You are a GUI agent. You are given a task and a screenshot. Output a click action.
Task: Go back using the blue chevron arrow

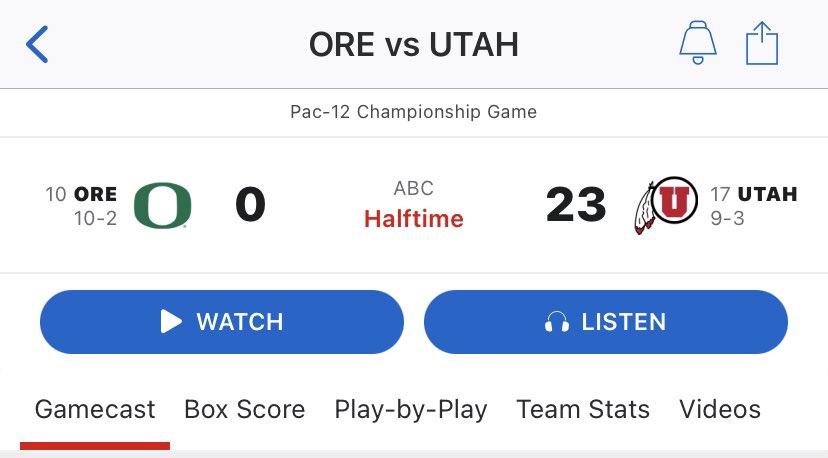click(37, 44)
